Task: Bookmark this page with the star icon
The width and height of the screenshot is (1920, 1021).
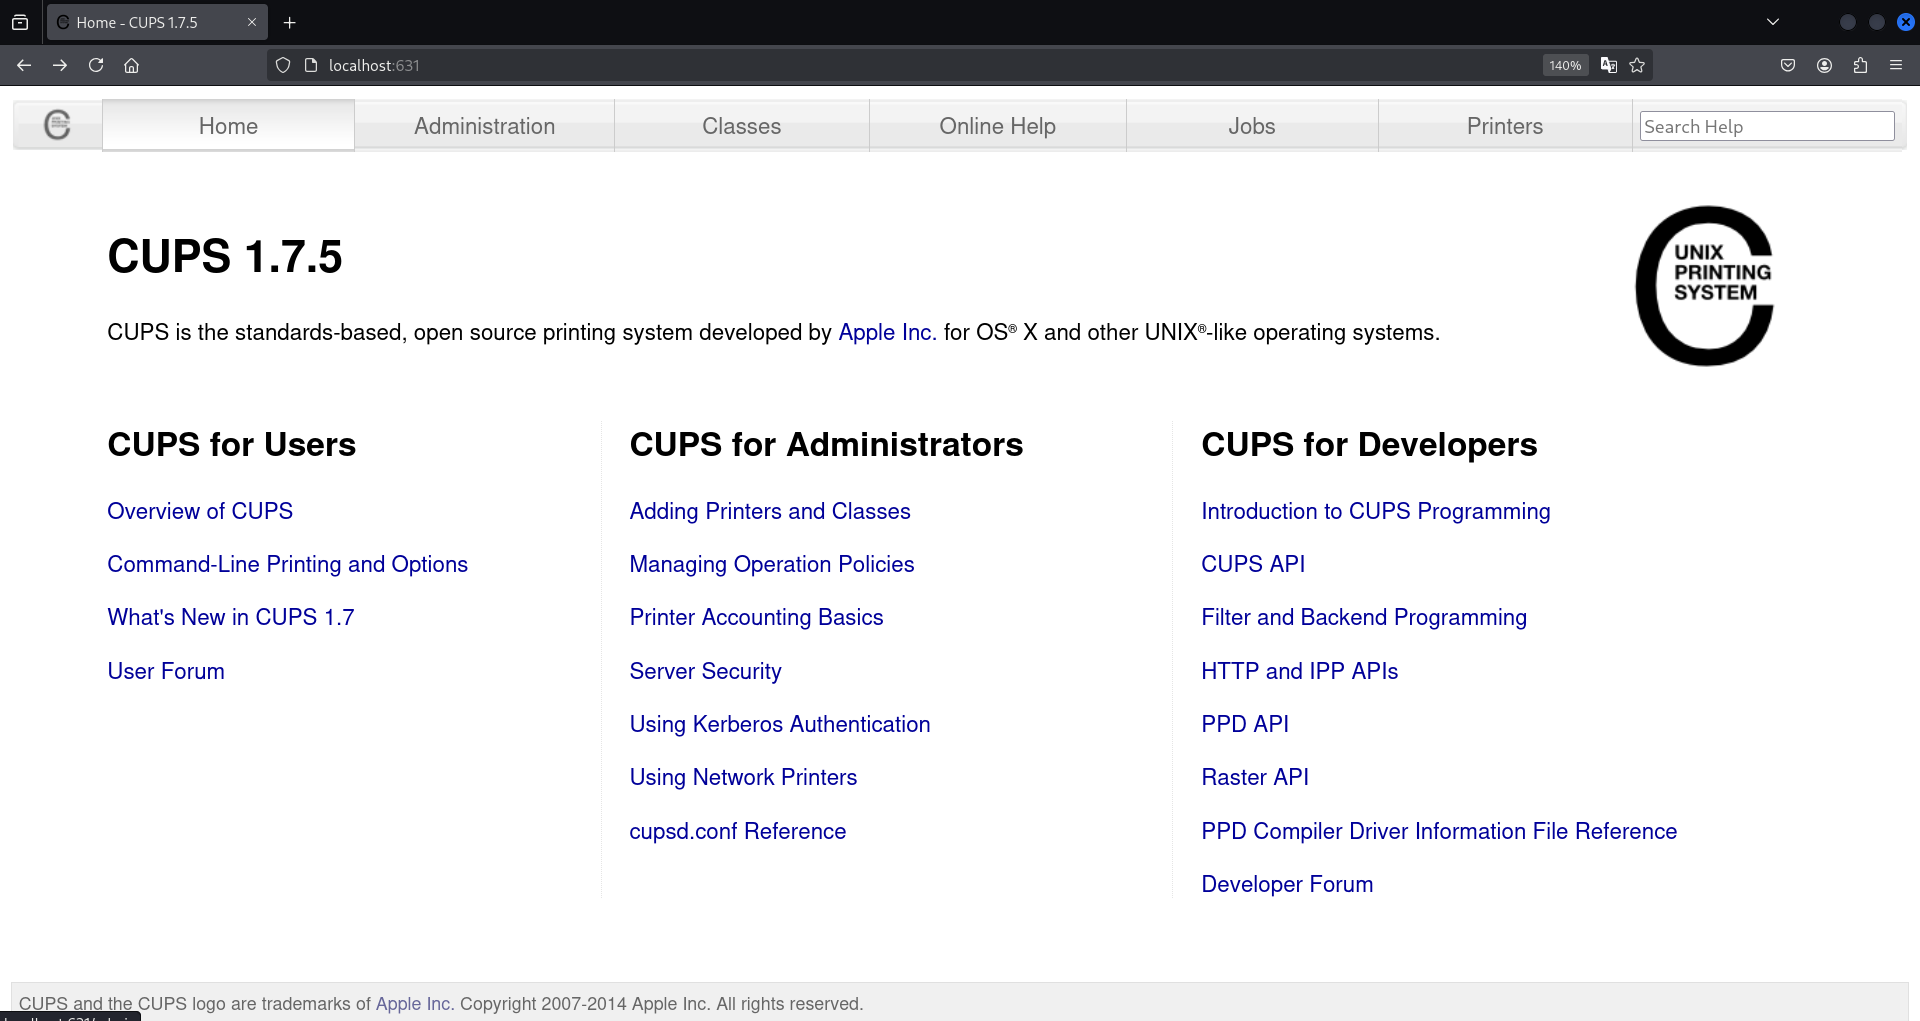Action: pos(1637,65)
